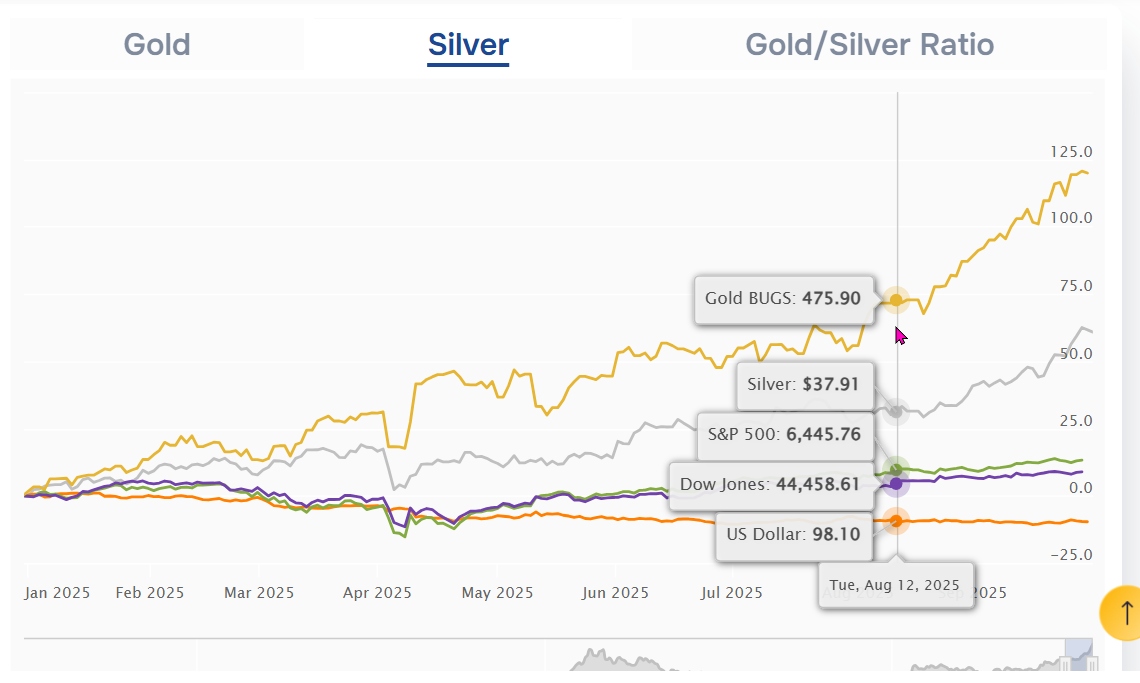
Task: Click the S&P 500 6,445.76 tooltip label
Action: (x=785, y=435)
